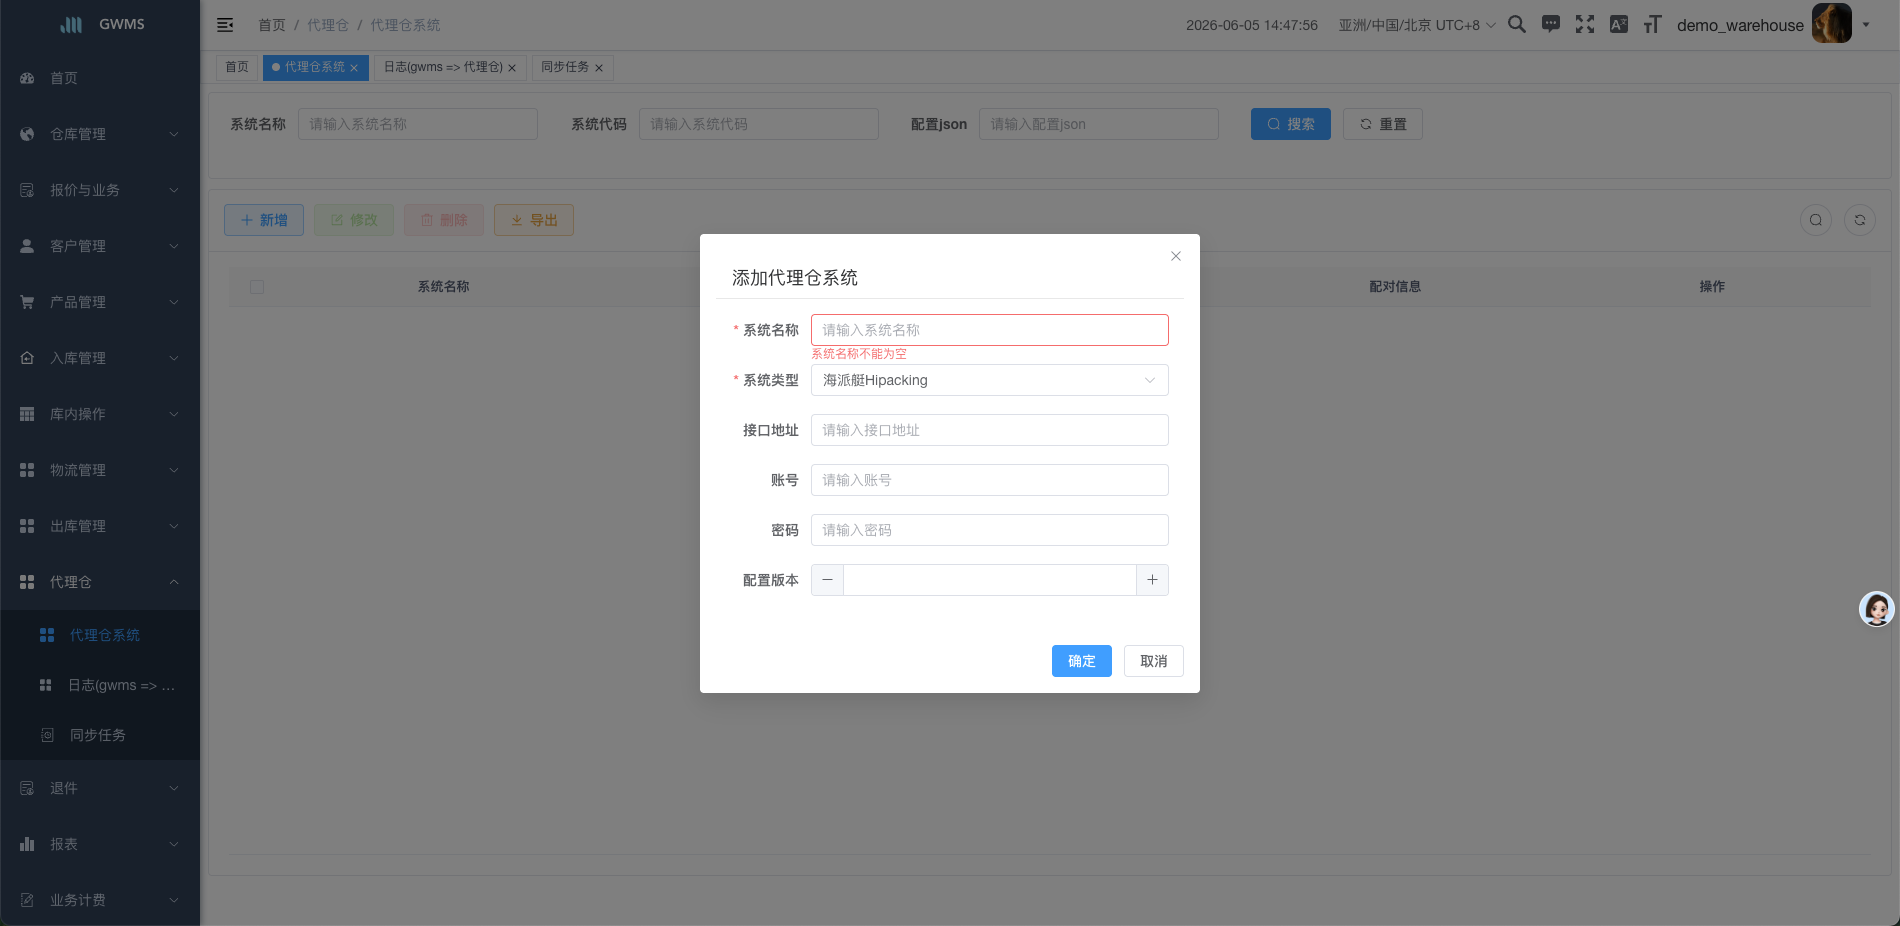Focus the 配置json search input
This screenshot has height=926, width=1900.
[1099, 124]
